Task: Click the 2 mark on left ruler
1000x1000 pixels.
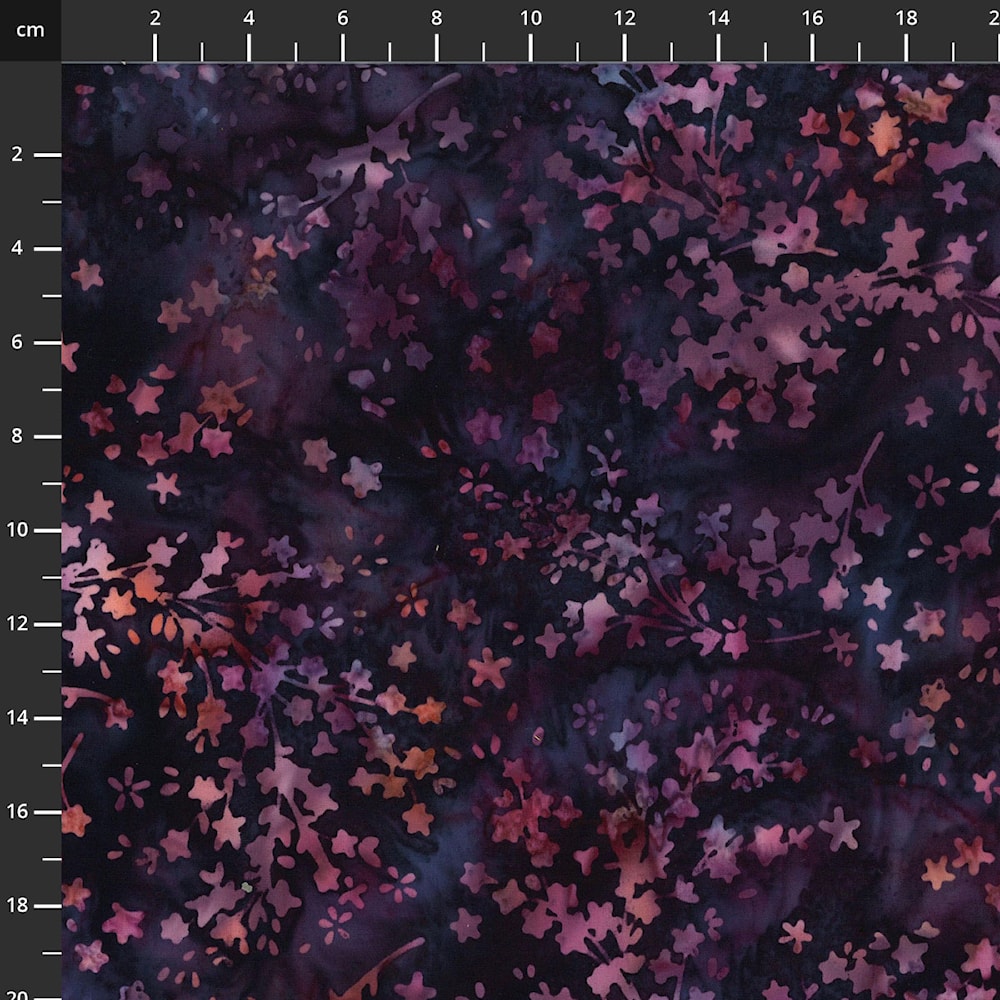Action: tap(17, 155)
